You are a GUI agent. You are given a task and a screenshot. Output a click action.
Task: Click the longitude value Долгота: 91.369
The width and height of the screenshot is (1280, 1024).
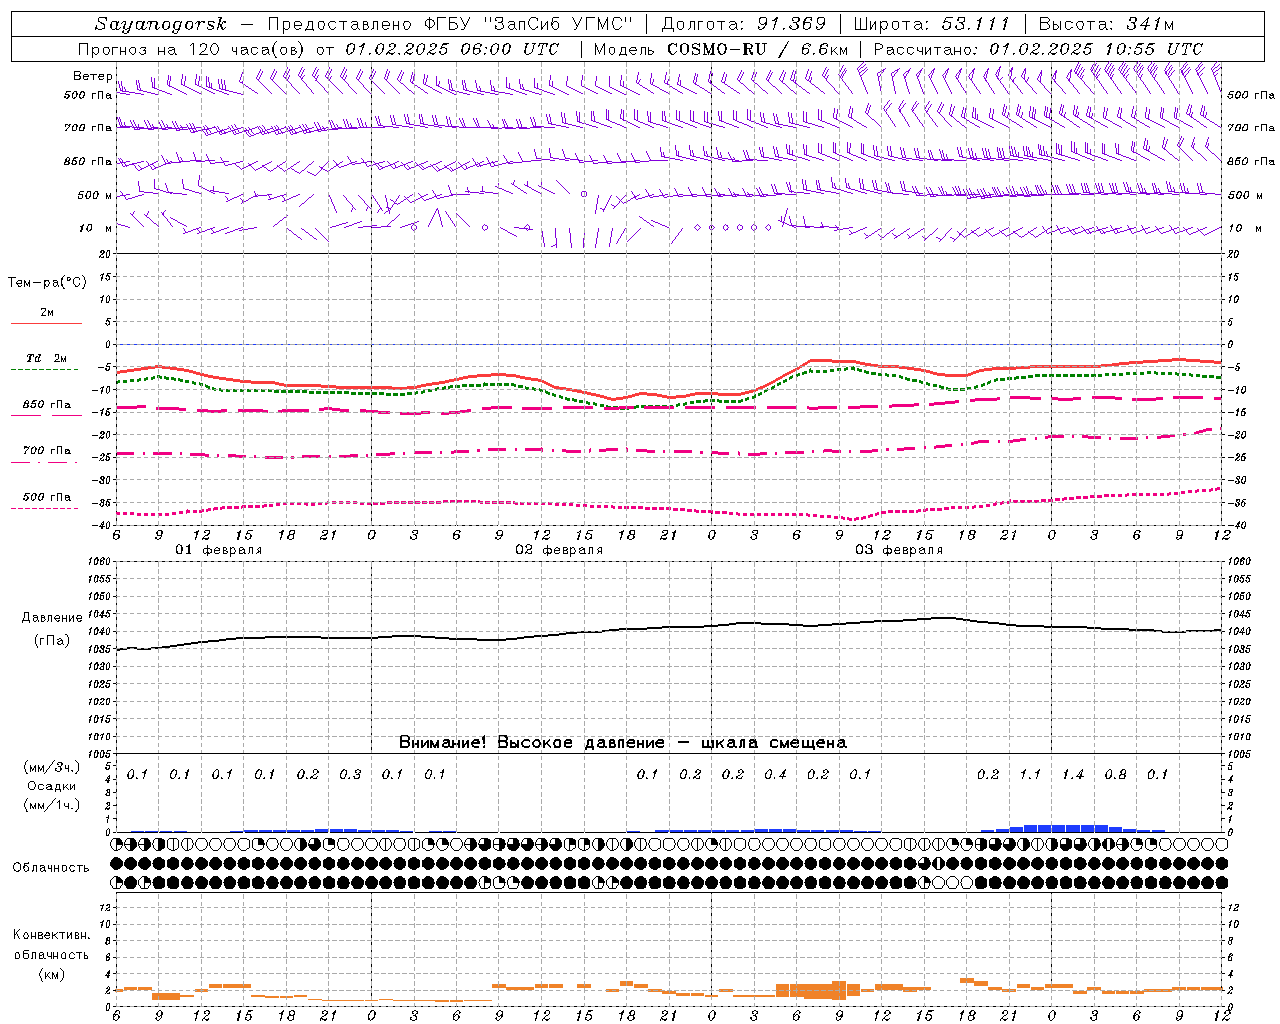coord(744,24)
